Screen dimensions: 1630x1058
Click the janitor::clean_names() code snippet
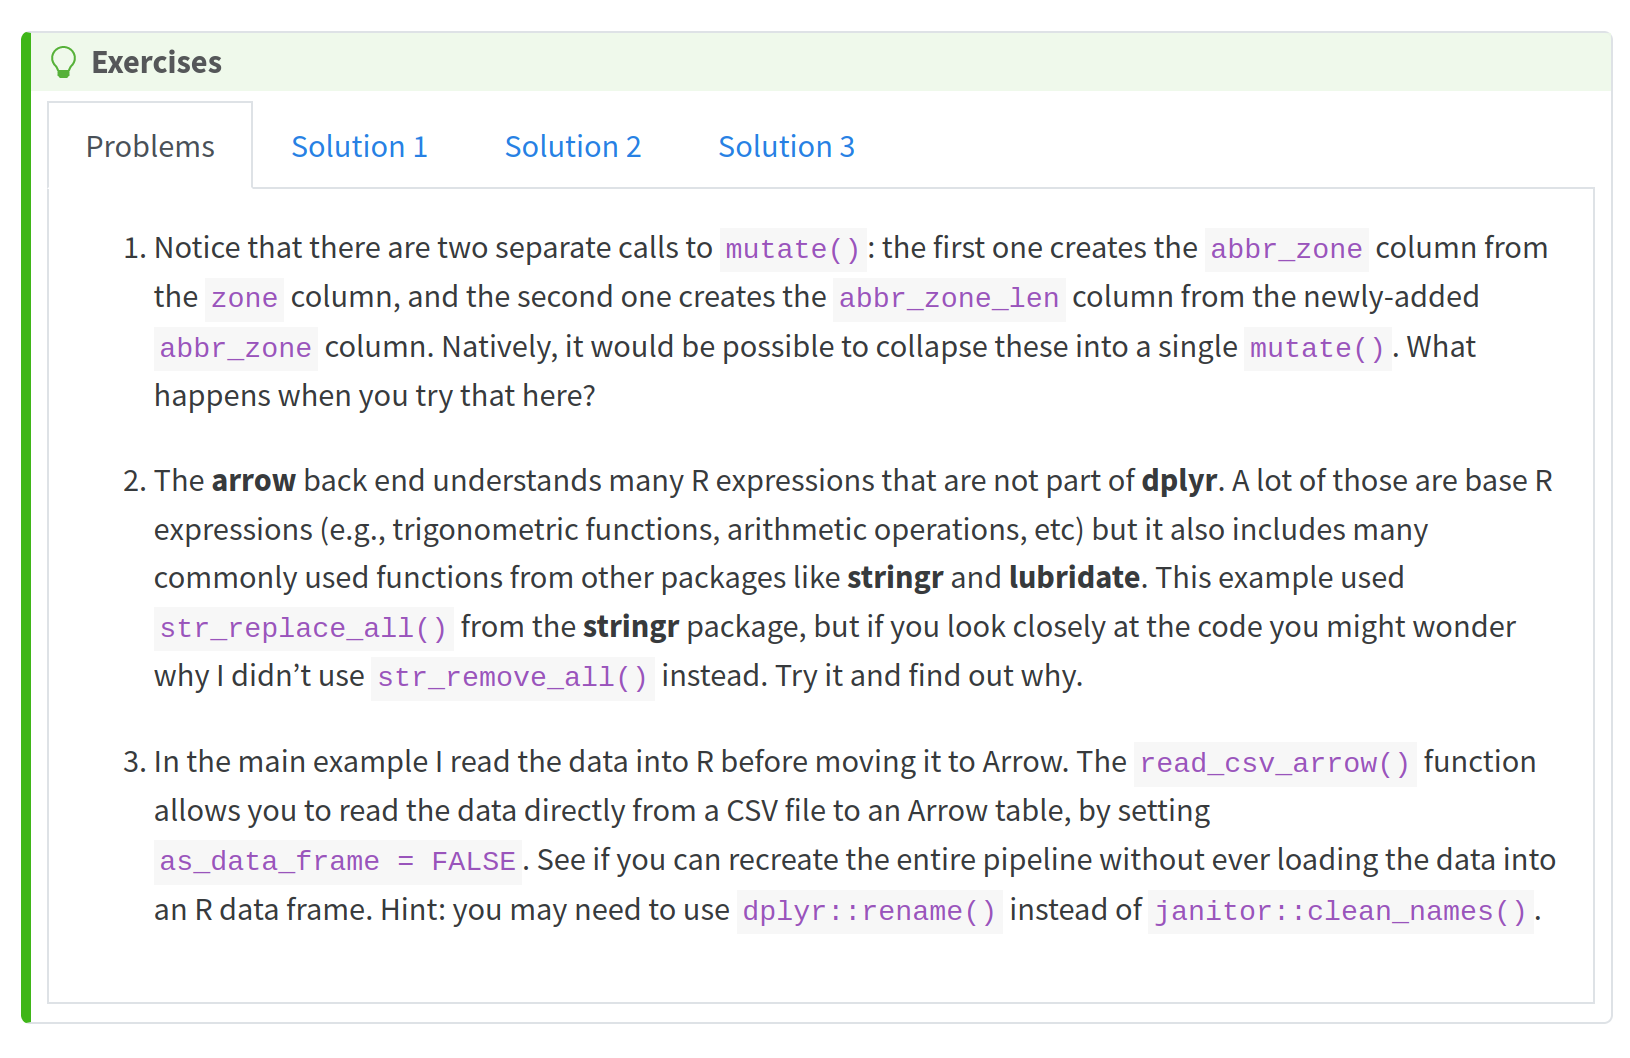coord(1340,911)
